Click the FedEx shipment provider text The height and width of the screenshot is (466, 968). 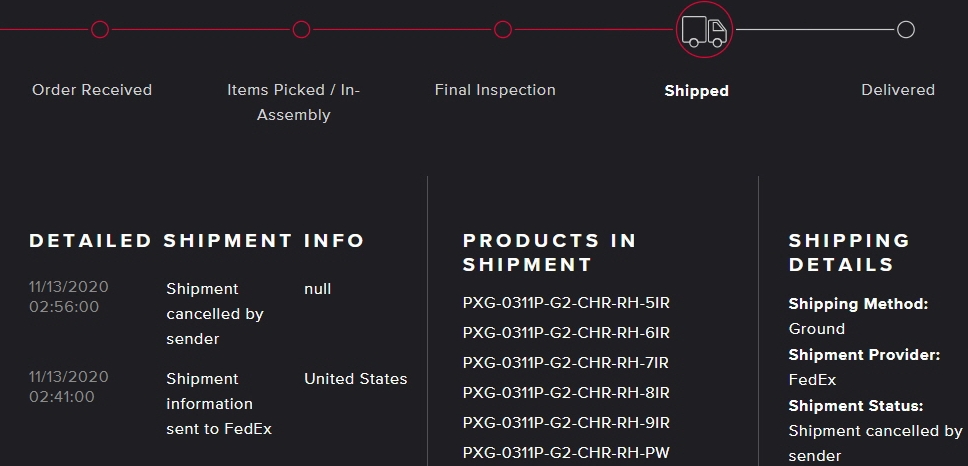[812, 380]
